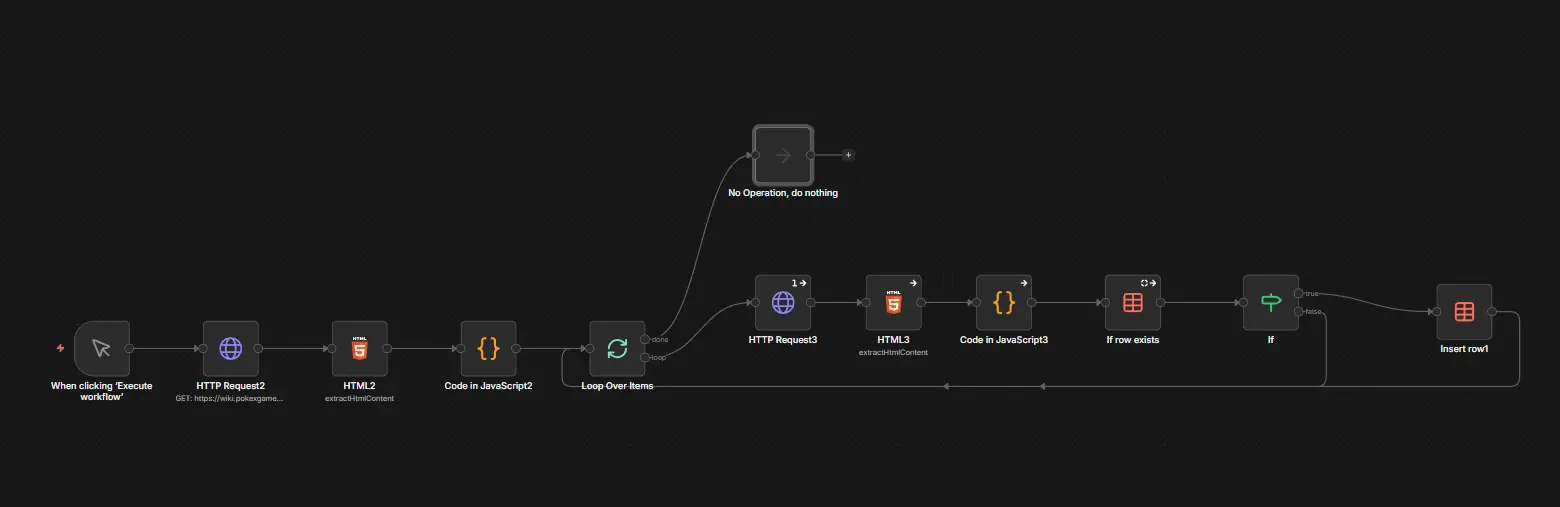Screen dimensions: 1560x507
Task: Click the If node false output connector
Action: click(x=1299, y=311)
